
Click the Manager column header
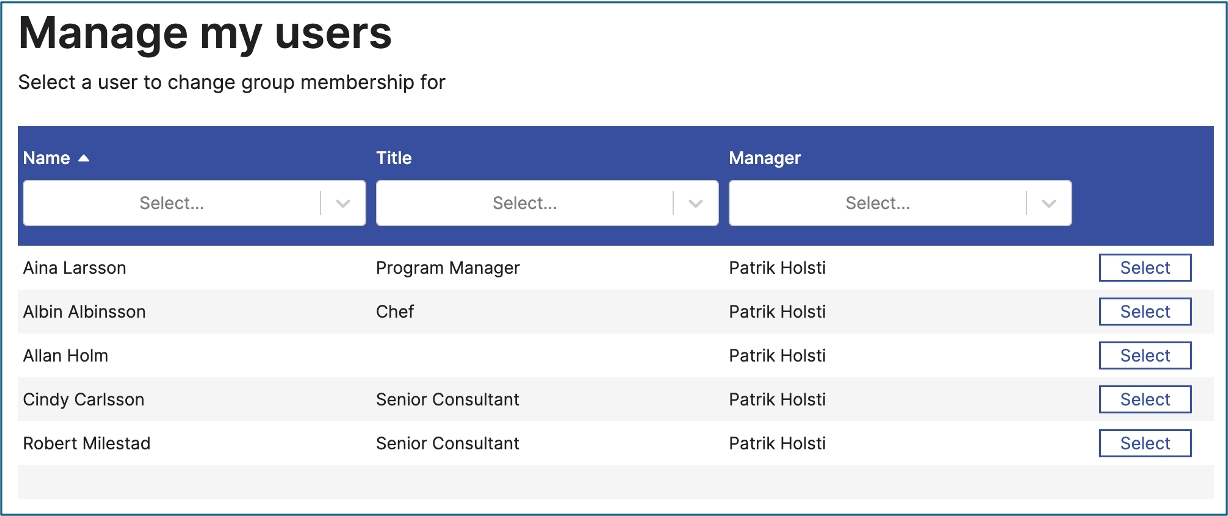click(x=765, y=158)
